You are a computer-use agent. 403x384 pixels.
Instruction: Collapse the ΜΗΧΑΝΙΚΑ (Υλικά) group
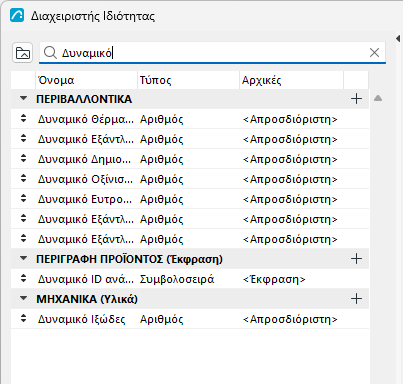click(x=23, y=299)
